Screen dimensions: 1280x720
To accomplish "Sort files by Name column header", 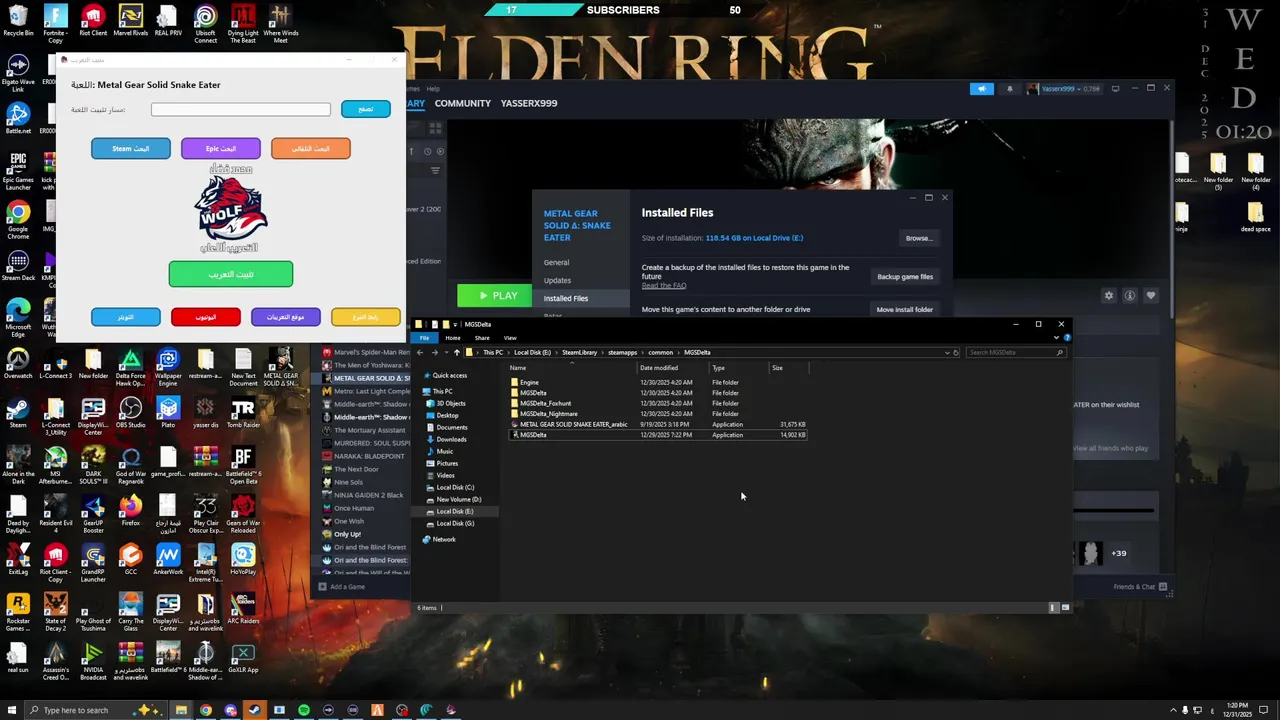I will point(573,368).
